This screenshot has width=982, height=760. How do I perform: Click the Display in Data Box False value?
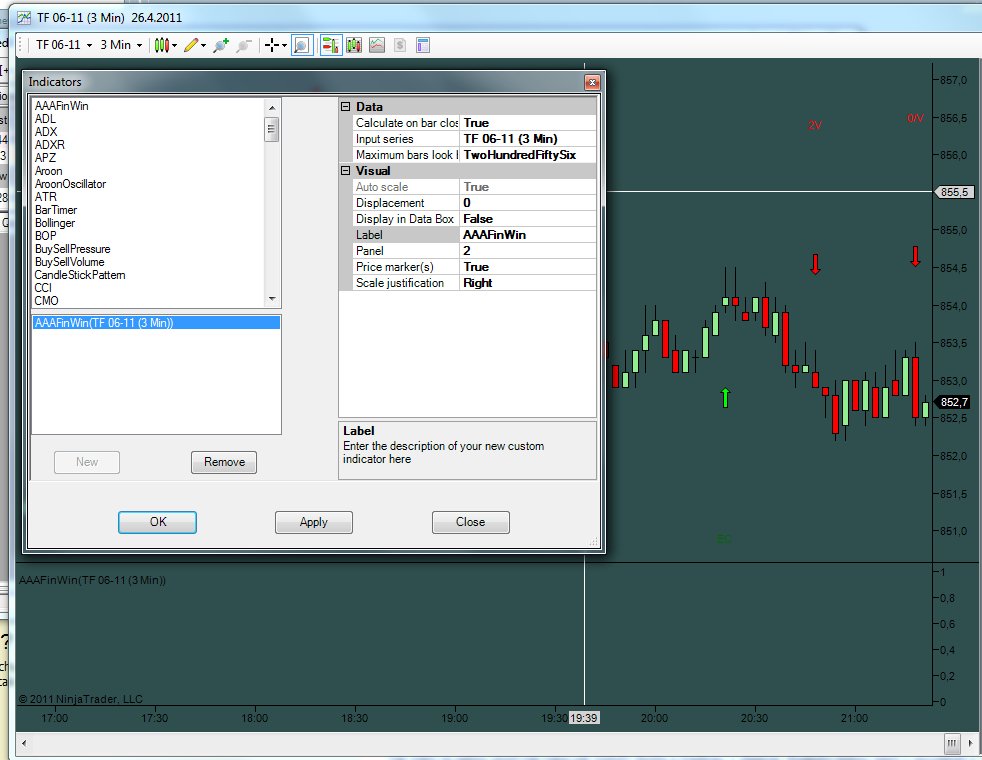coord(528,218)
